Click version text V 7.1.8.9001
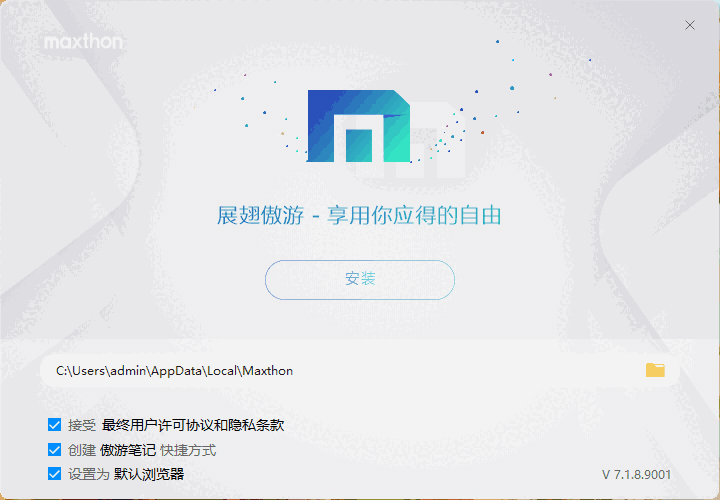 point(636,474)
